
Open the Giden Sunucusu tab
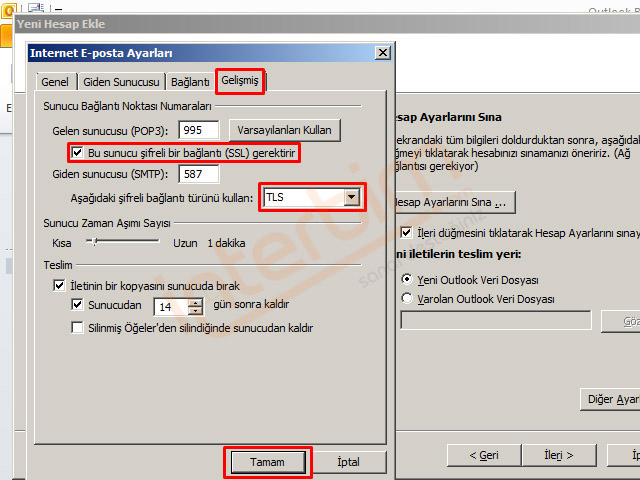[121, 82]
